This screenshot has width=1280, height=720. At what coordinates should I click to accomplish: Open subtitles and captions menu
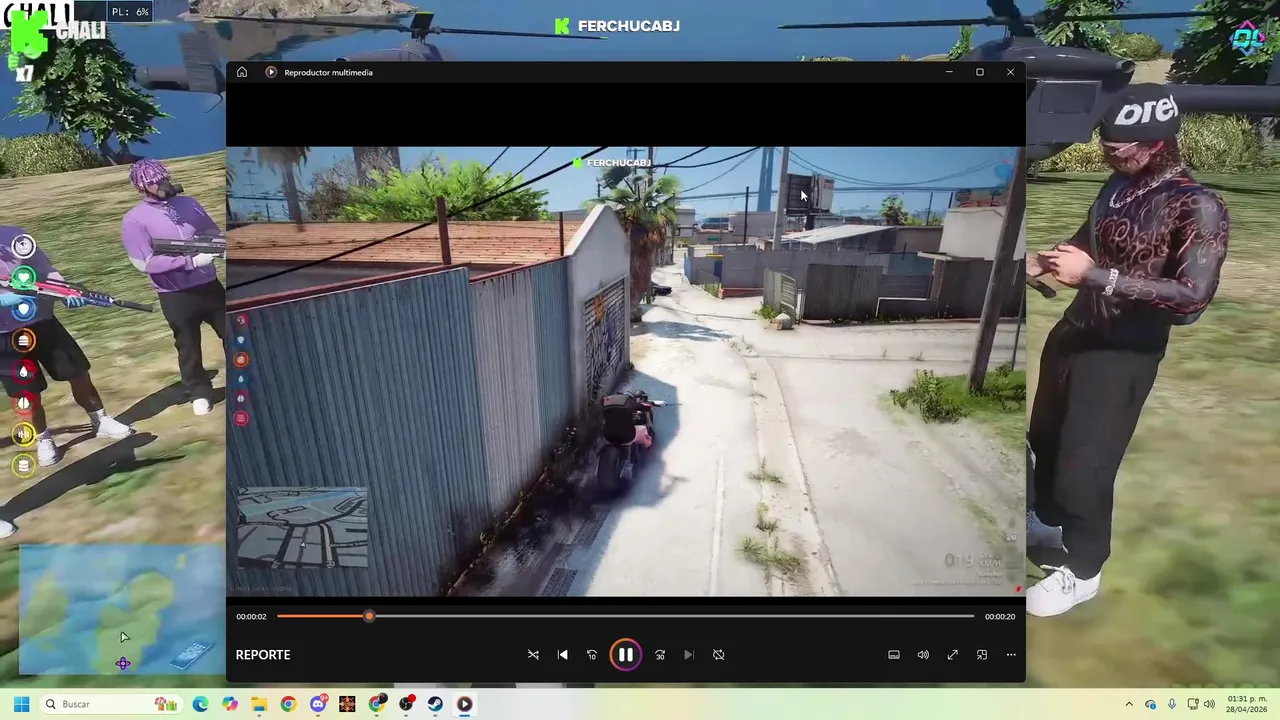pos(894,655)
